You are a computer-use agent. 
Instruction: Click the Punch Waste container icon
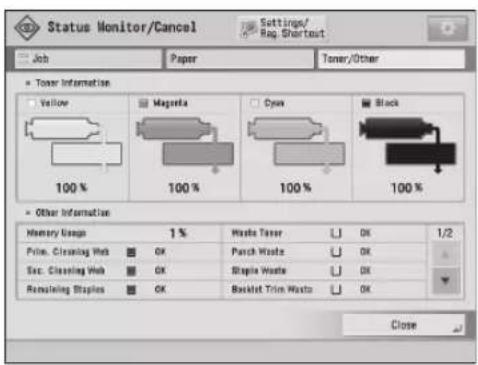coord(336,252)
